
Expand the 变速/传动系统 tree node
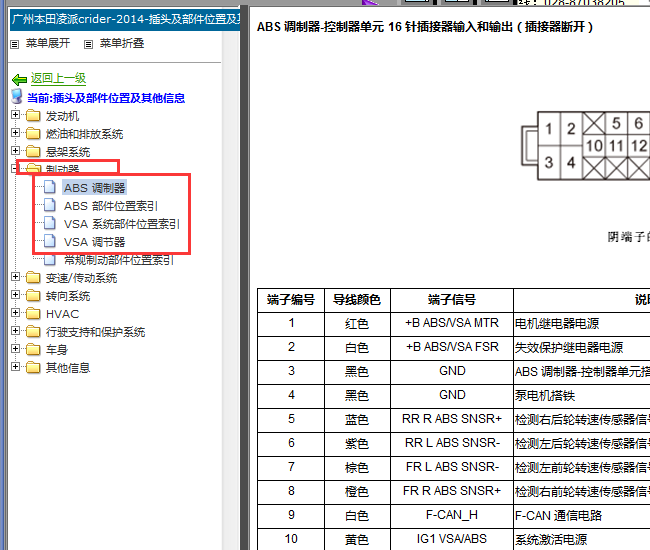point(15,277)
